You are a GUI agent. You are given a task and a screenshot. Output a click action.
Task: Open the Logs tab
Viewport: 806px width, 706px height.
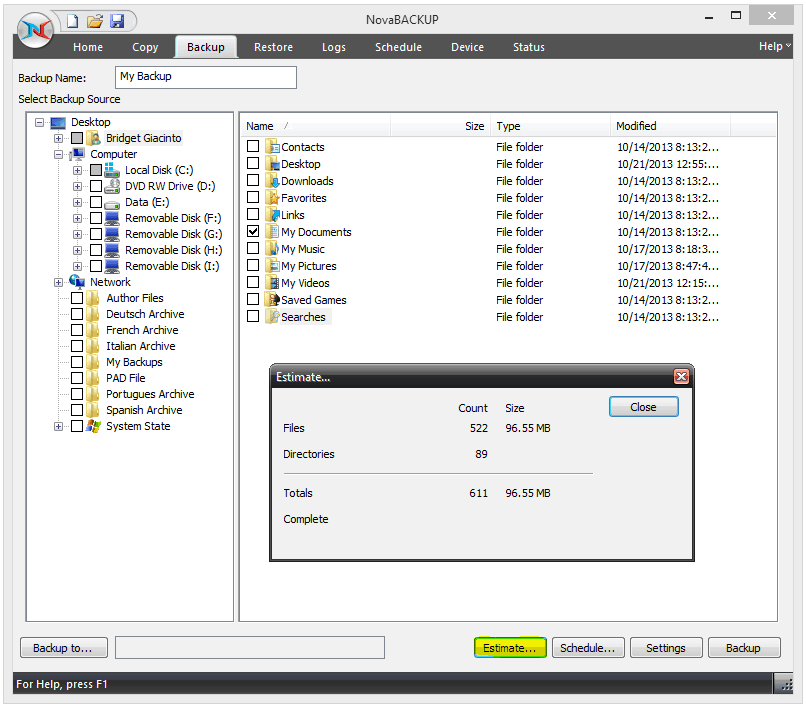point(334,47)
